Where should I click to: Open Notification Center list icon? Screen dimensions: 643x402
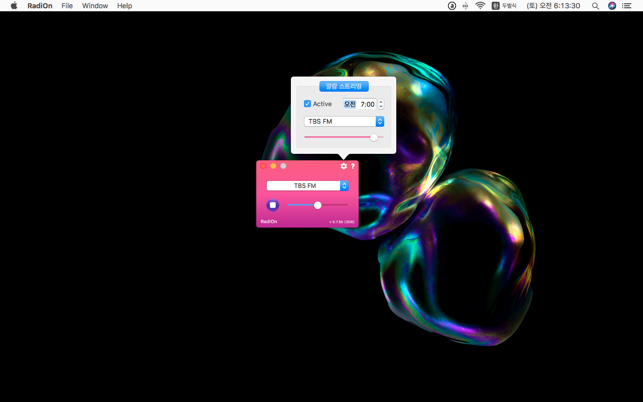(x=627, y=6)
